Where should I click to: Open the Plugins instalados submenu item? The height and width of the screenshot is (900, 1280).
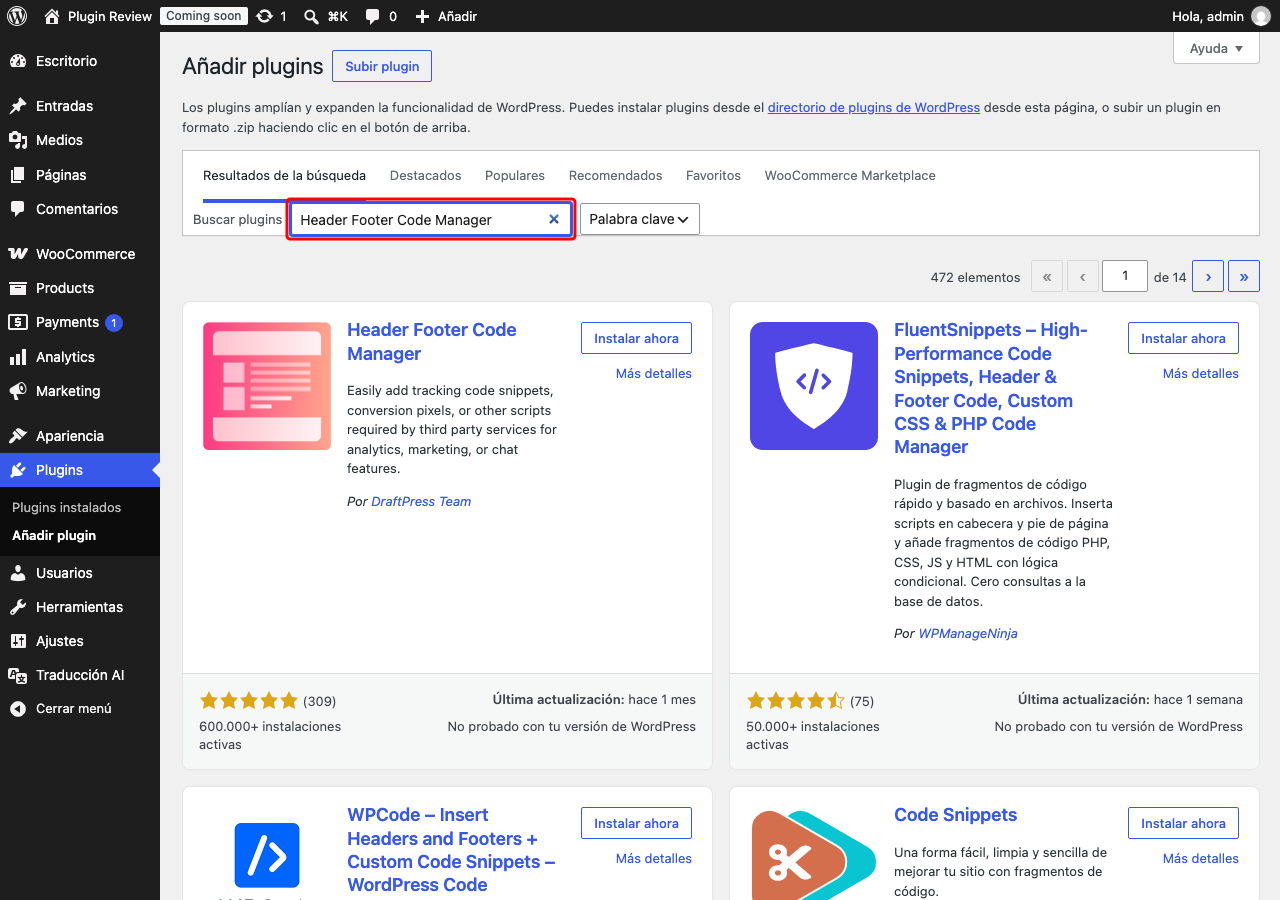pos(67,508)
